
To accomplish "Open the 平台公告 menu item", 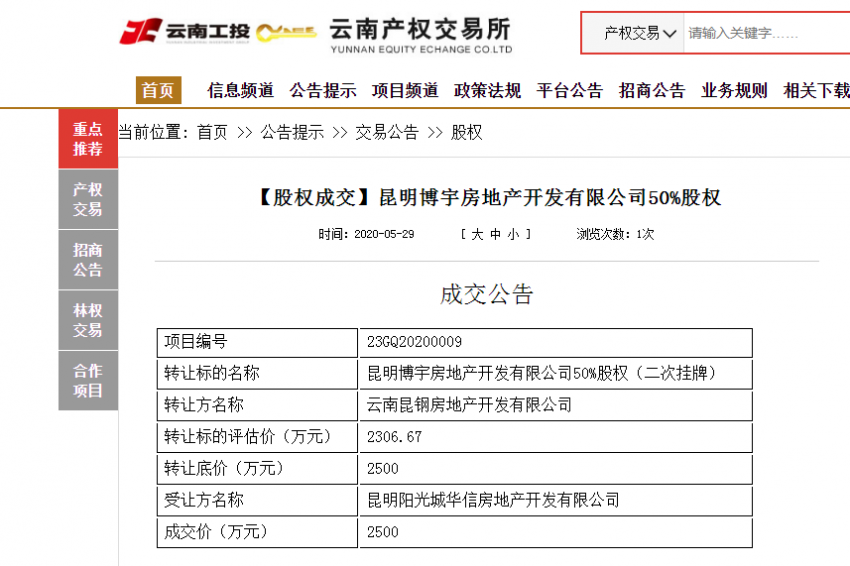I will [x=570, y=91].
